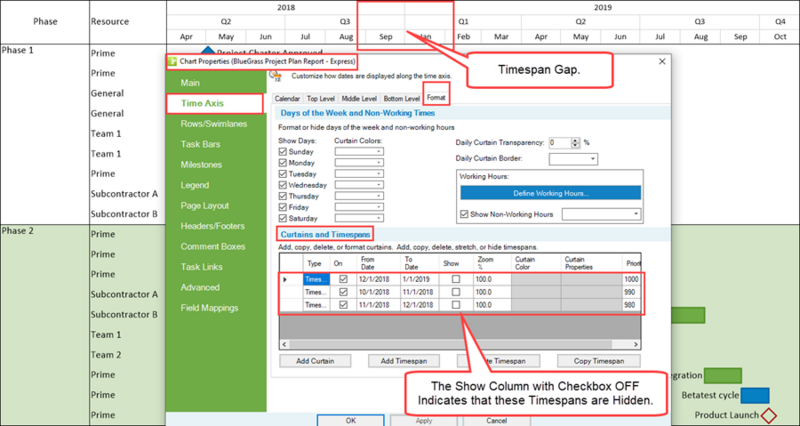Image resolution: width=800 pixels, height=426 pixels.
Task: Switch to the Bottom Level tab
Action: (402, 98)
